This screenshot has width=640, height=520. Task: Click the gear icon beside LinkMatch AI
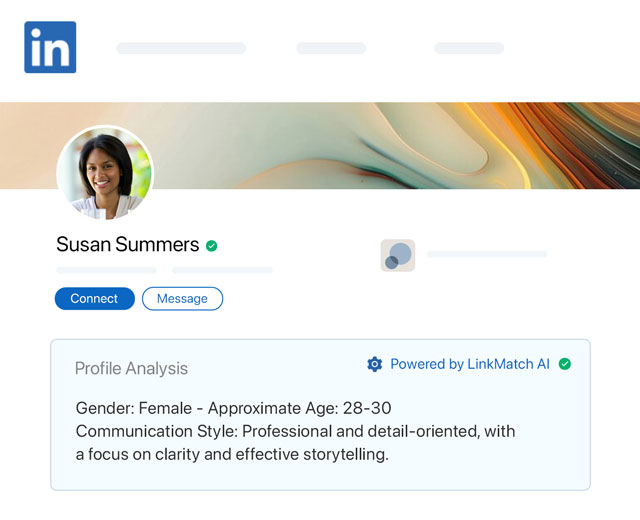coord(375,364)
